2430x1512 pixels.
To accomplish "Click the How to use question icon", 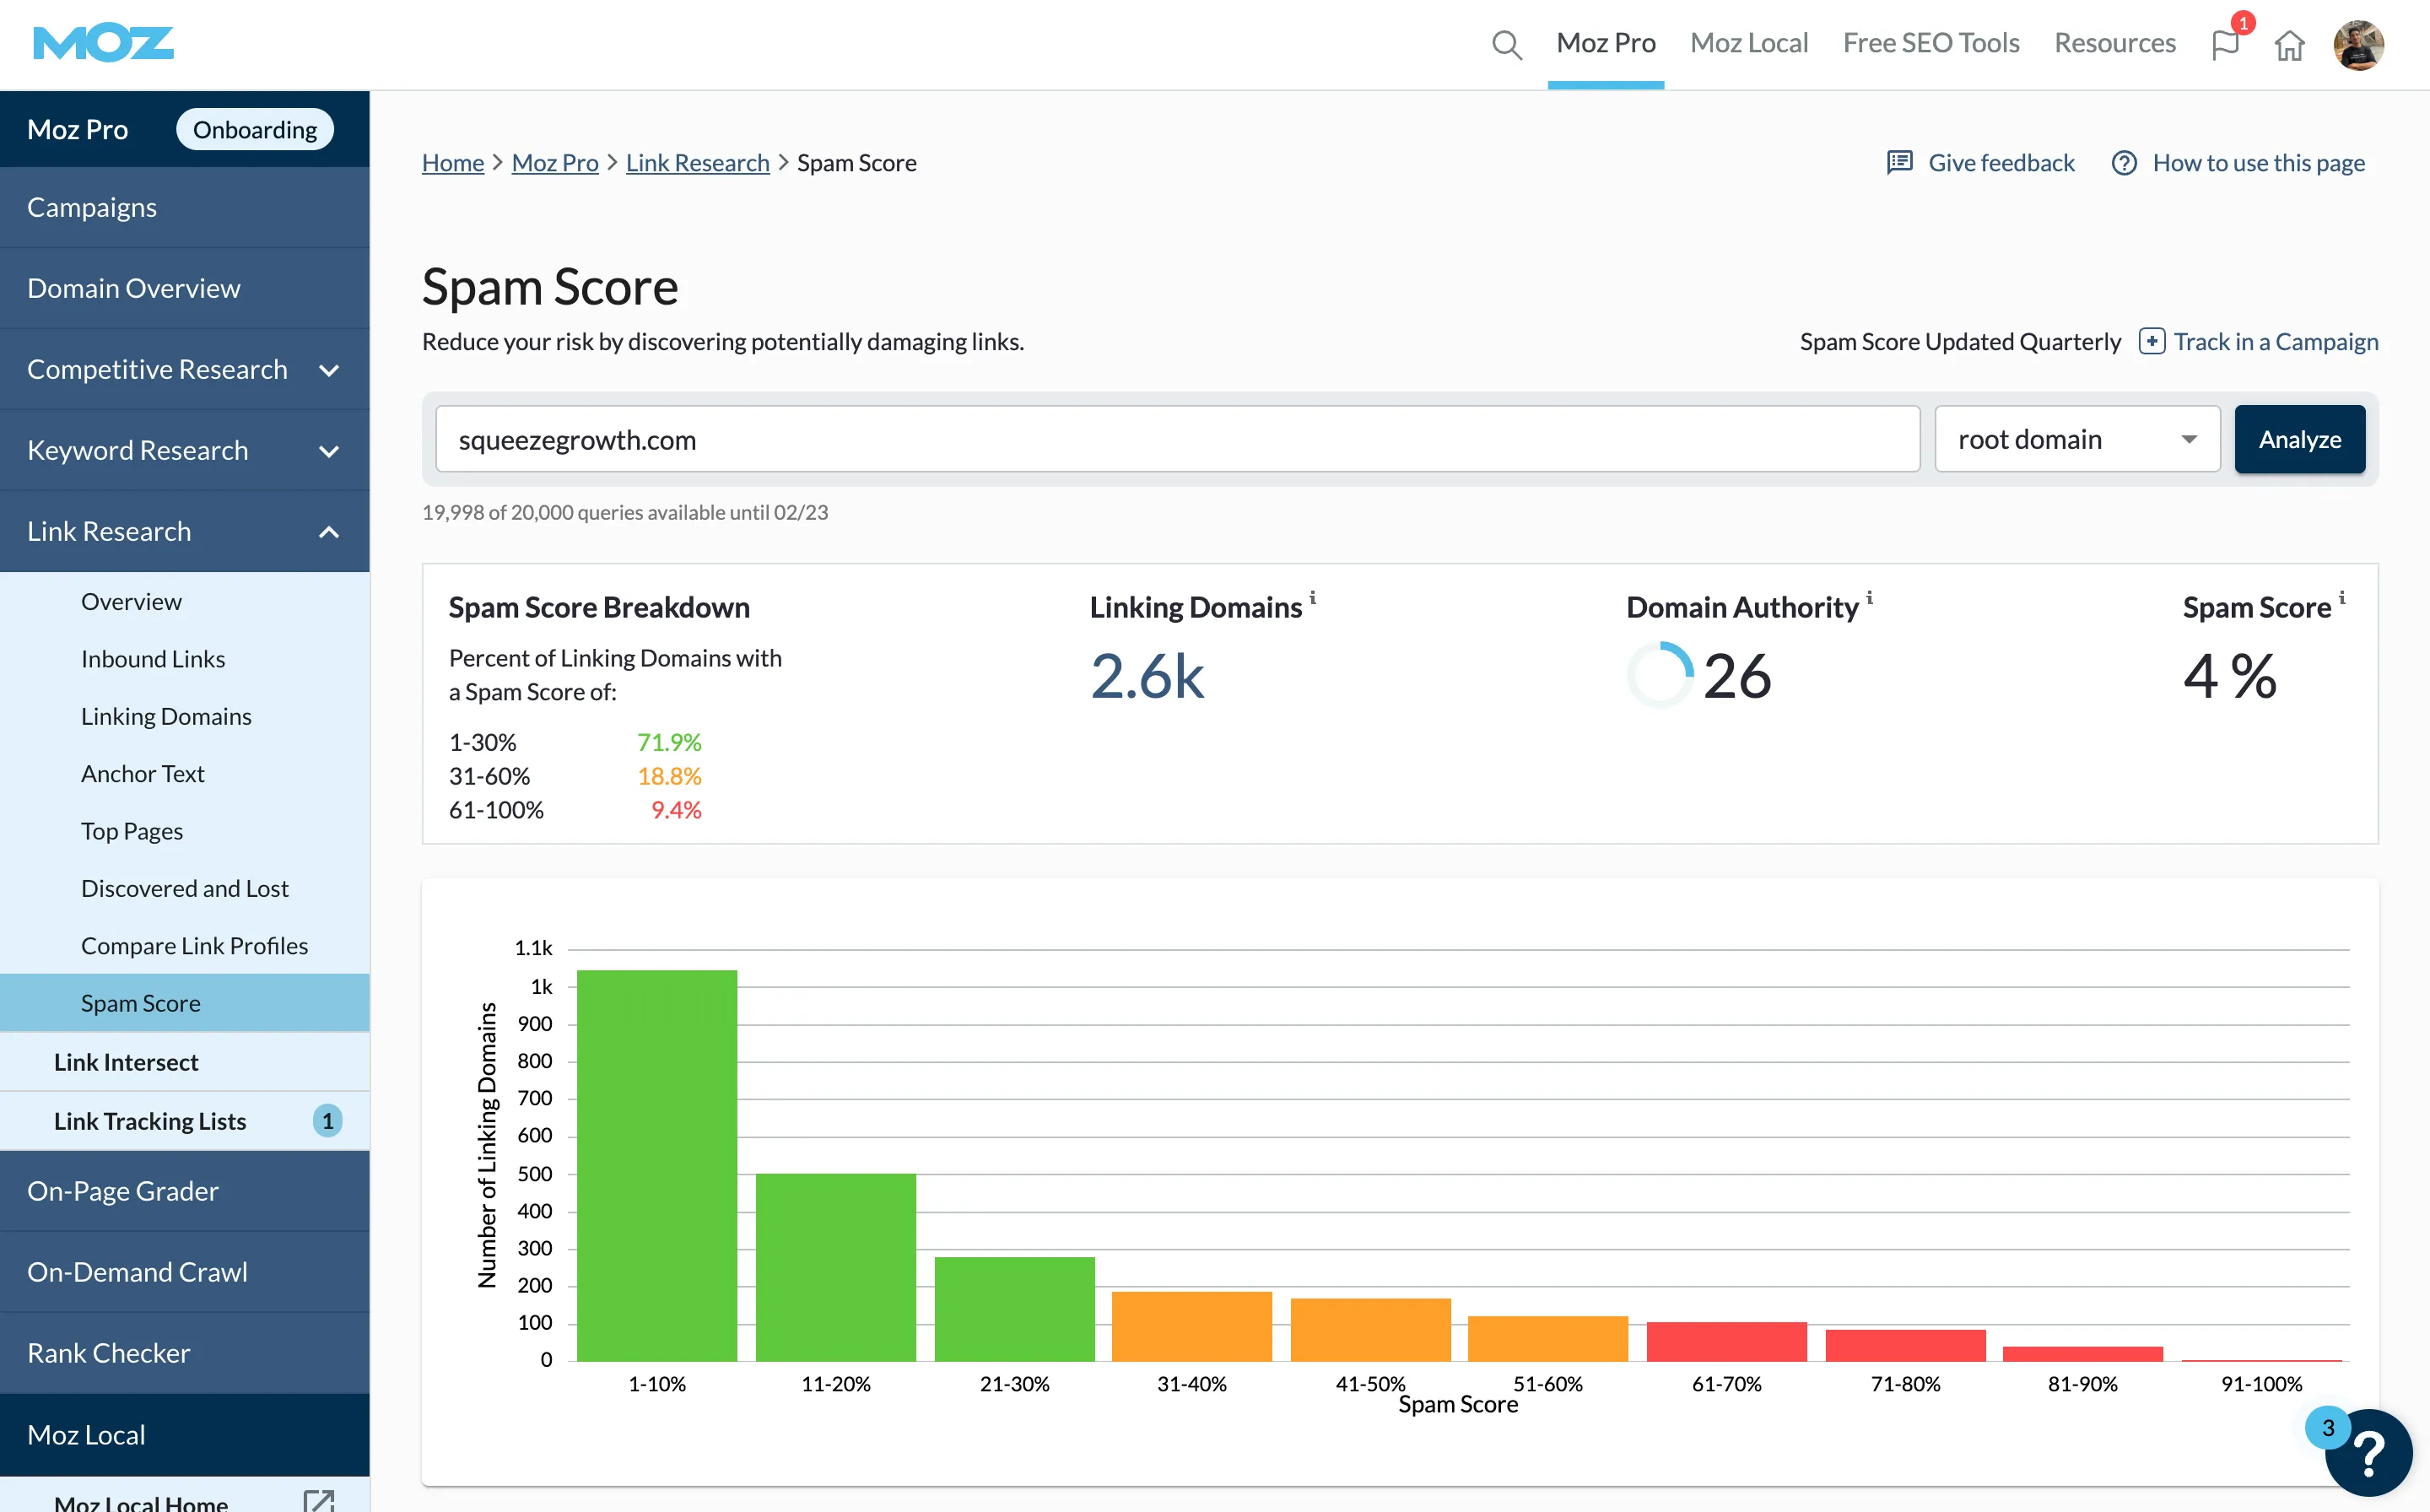I will coord(2124,163).
